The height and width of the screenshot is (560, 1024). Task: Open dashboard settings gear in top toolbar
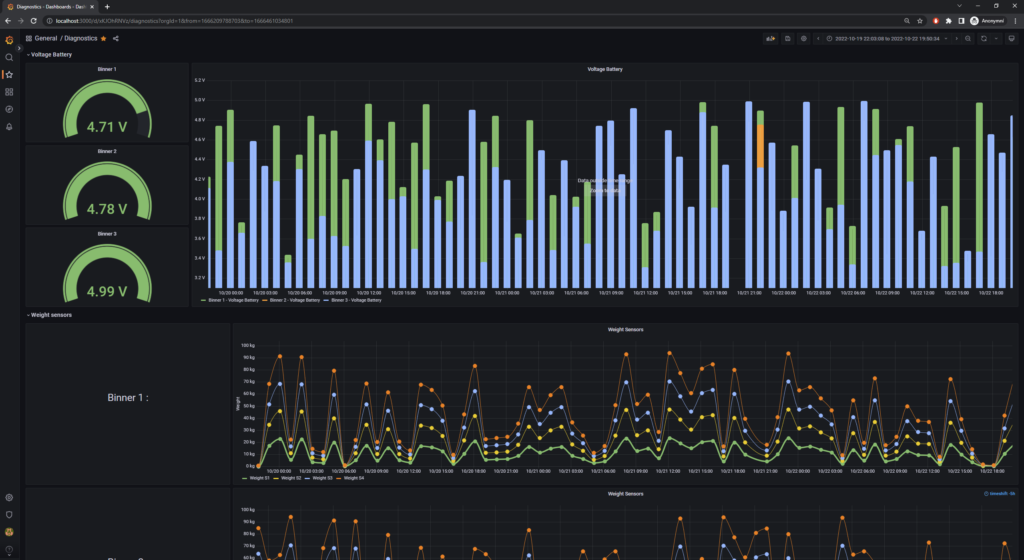(x=804, y=39)
